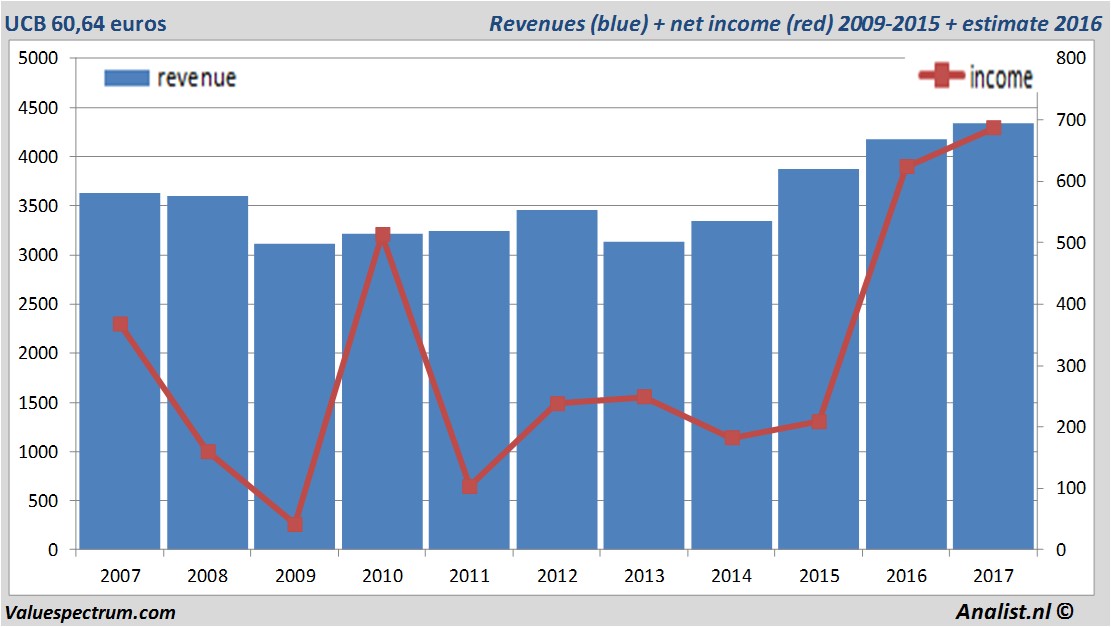
Task: Select the 700 income axis value
Action: click(x=1071, y=120)
